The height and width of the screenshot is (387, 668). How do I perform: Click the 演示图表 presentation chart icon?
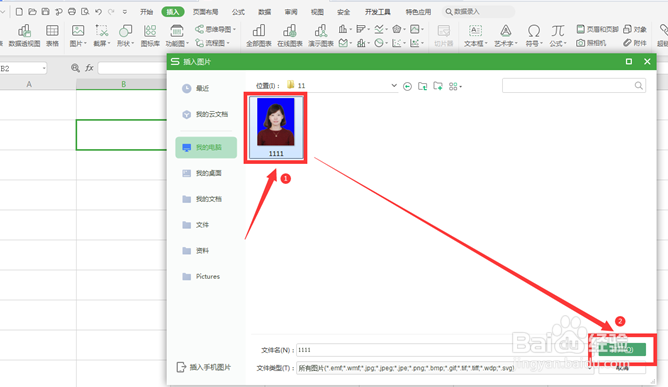tap(321, 35)
